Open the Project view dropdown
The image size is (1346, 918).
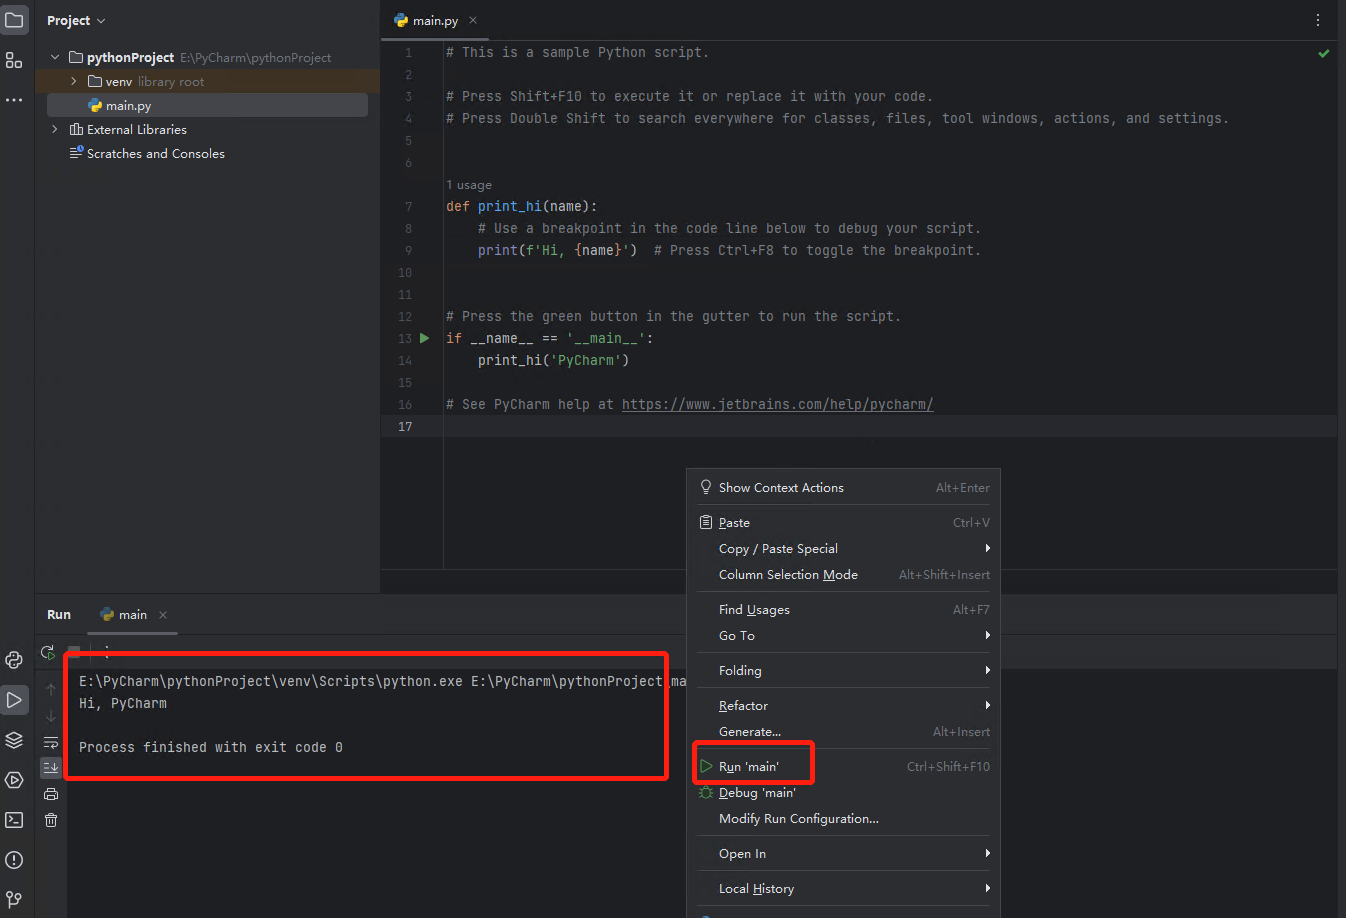click(x=75, y=20)
